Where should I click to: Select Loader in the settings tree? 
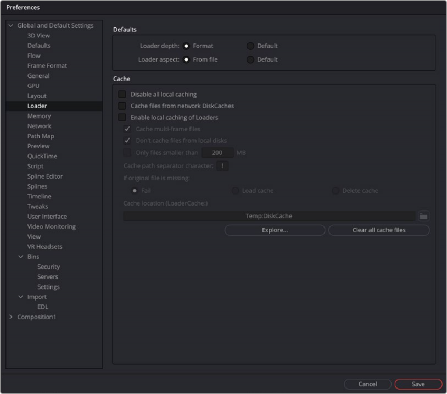(x=37, y=106)
